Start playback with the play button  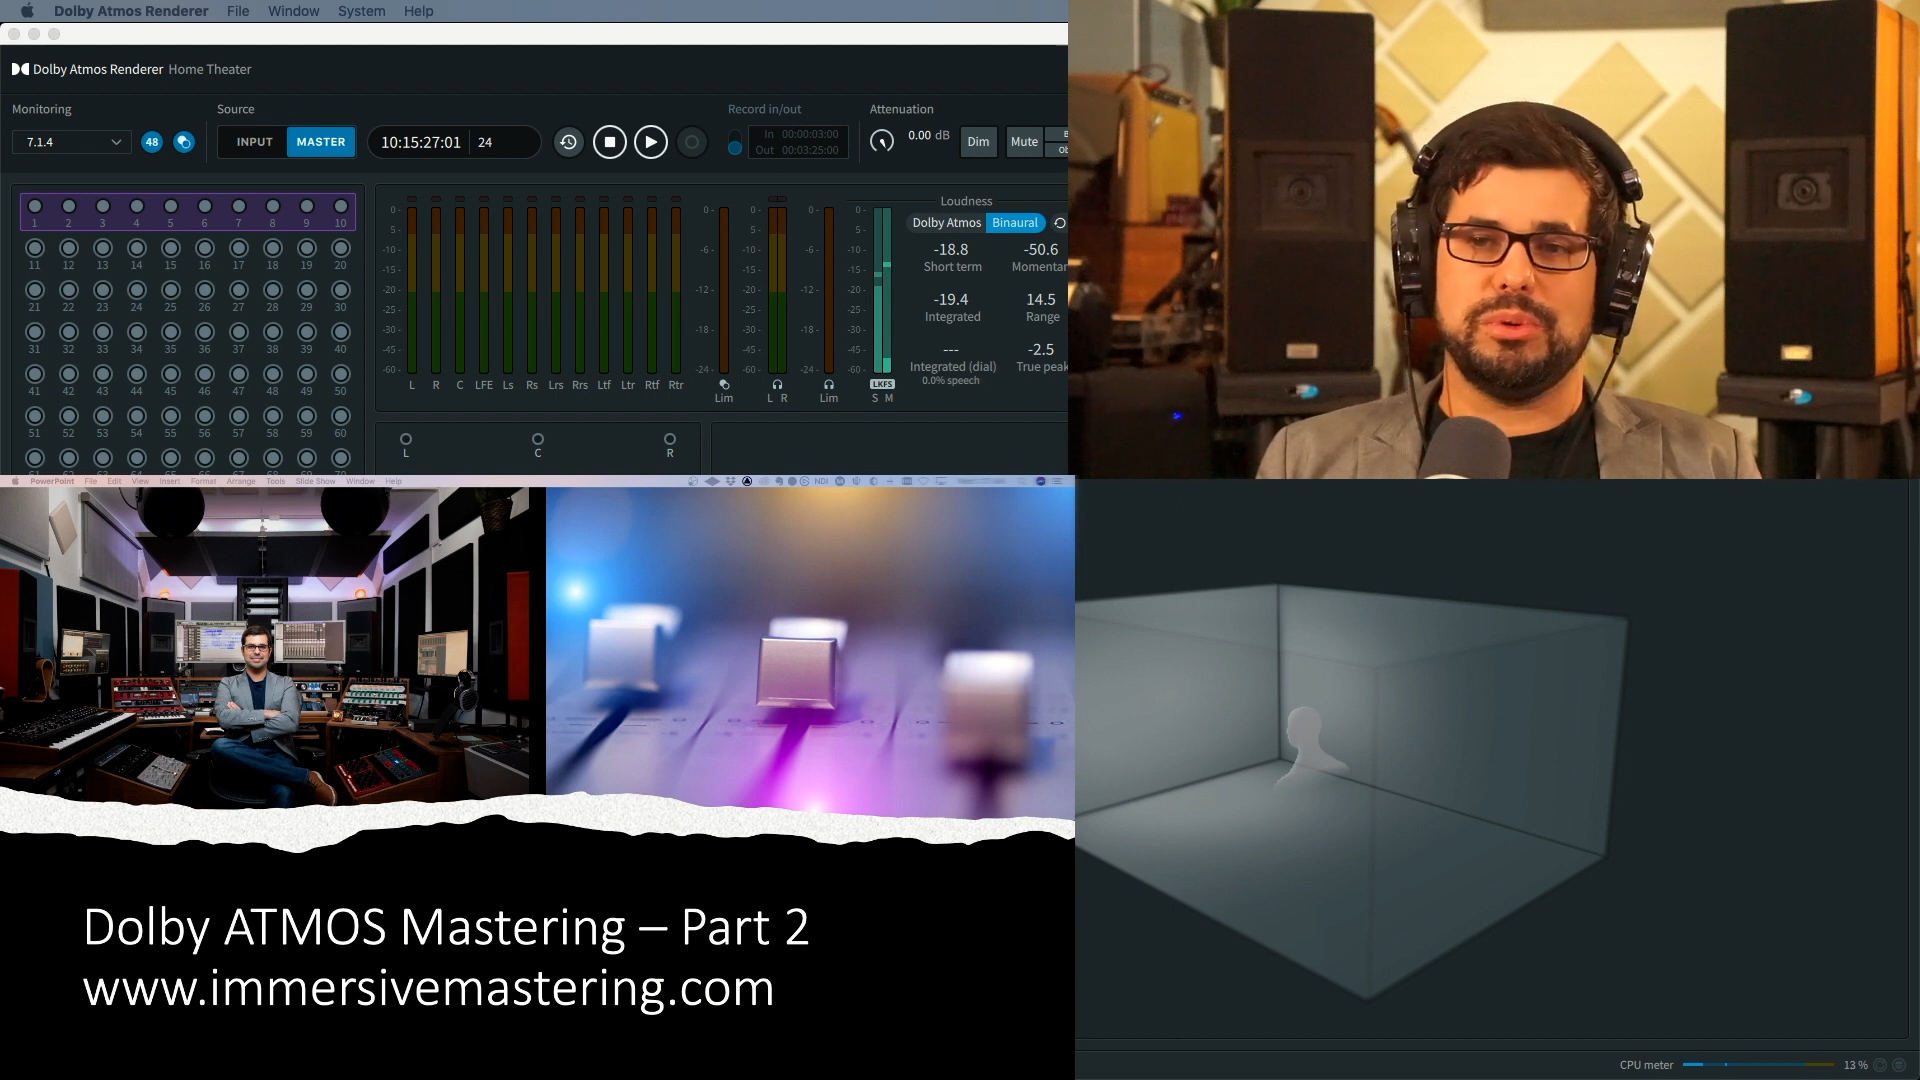point(651,142)
